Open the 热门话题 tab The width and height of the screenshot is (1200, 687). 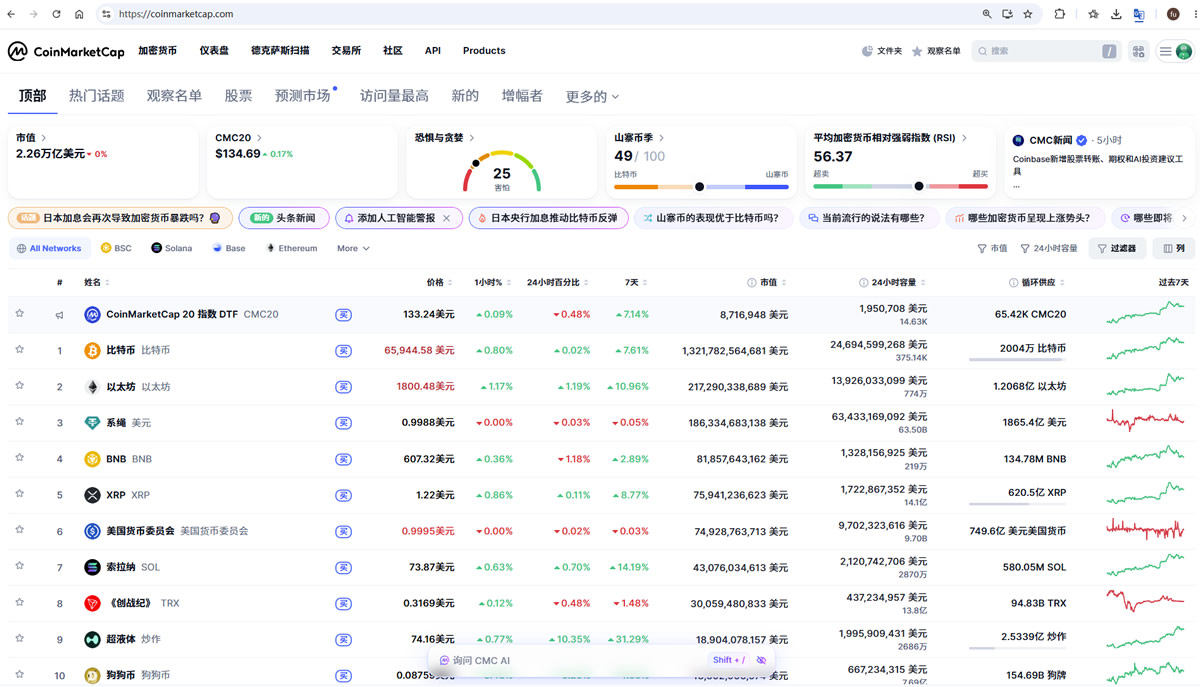[97, 96]
